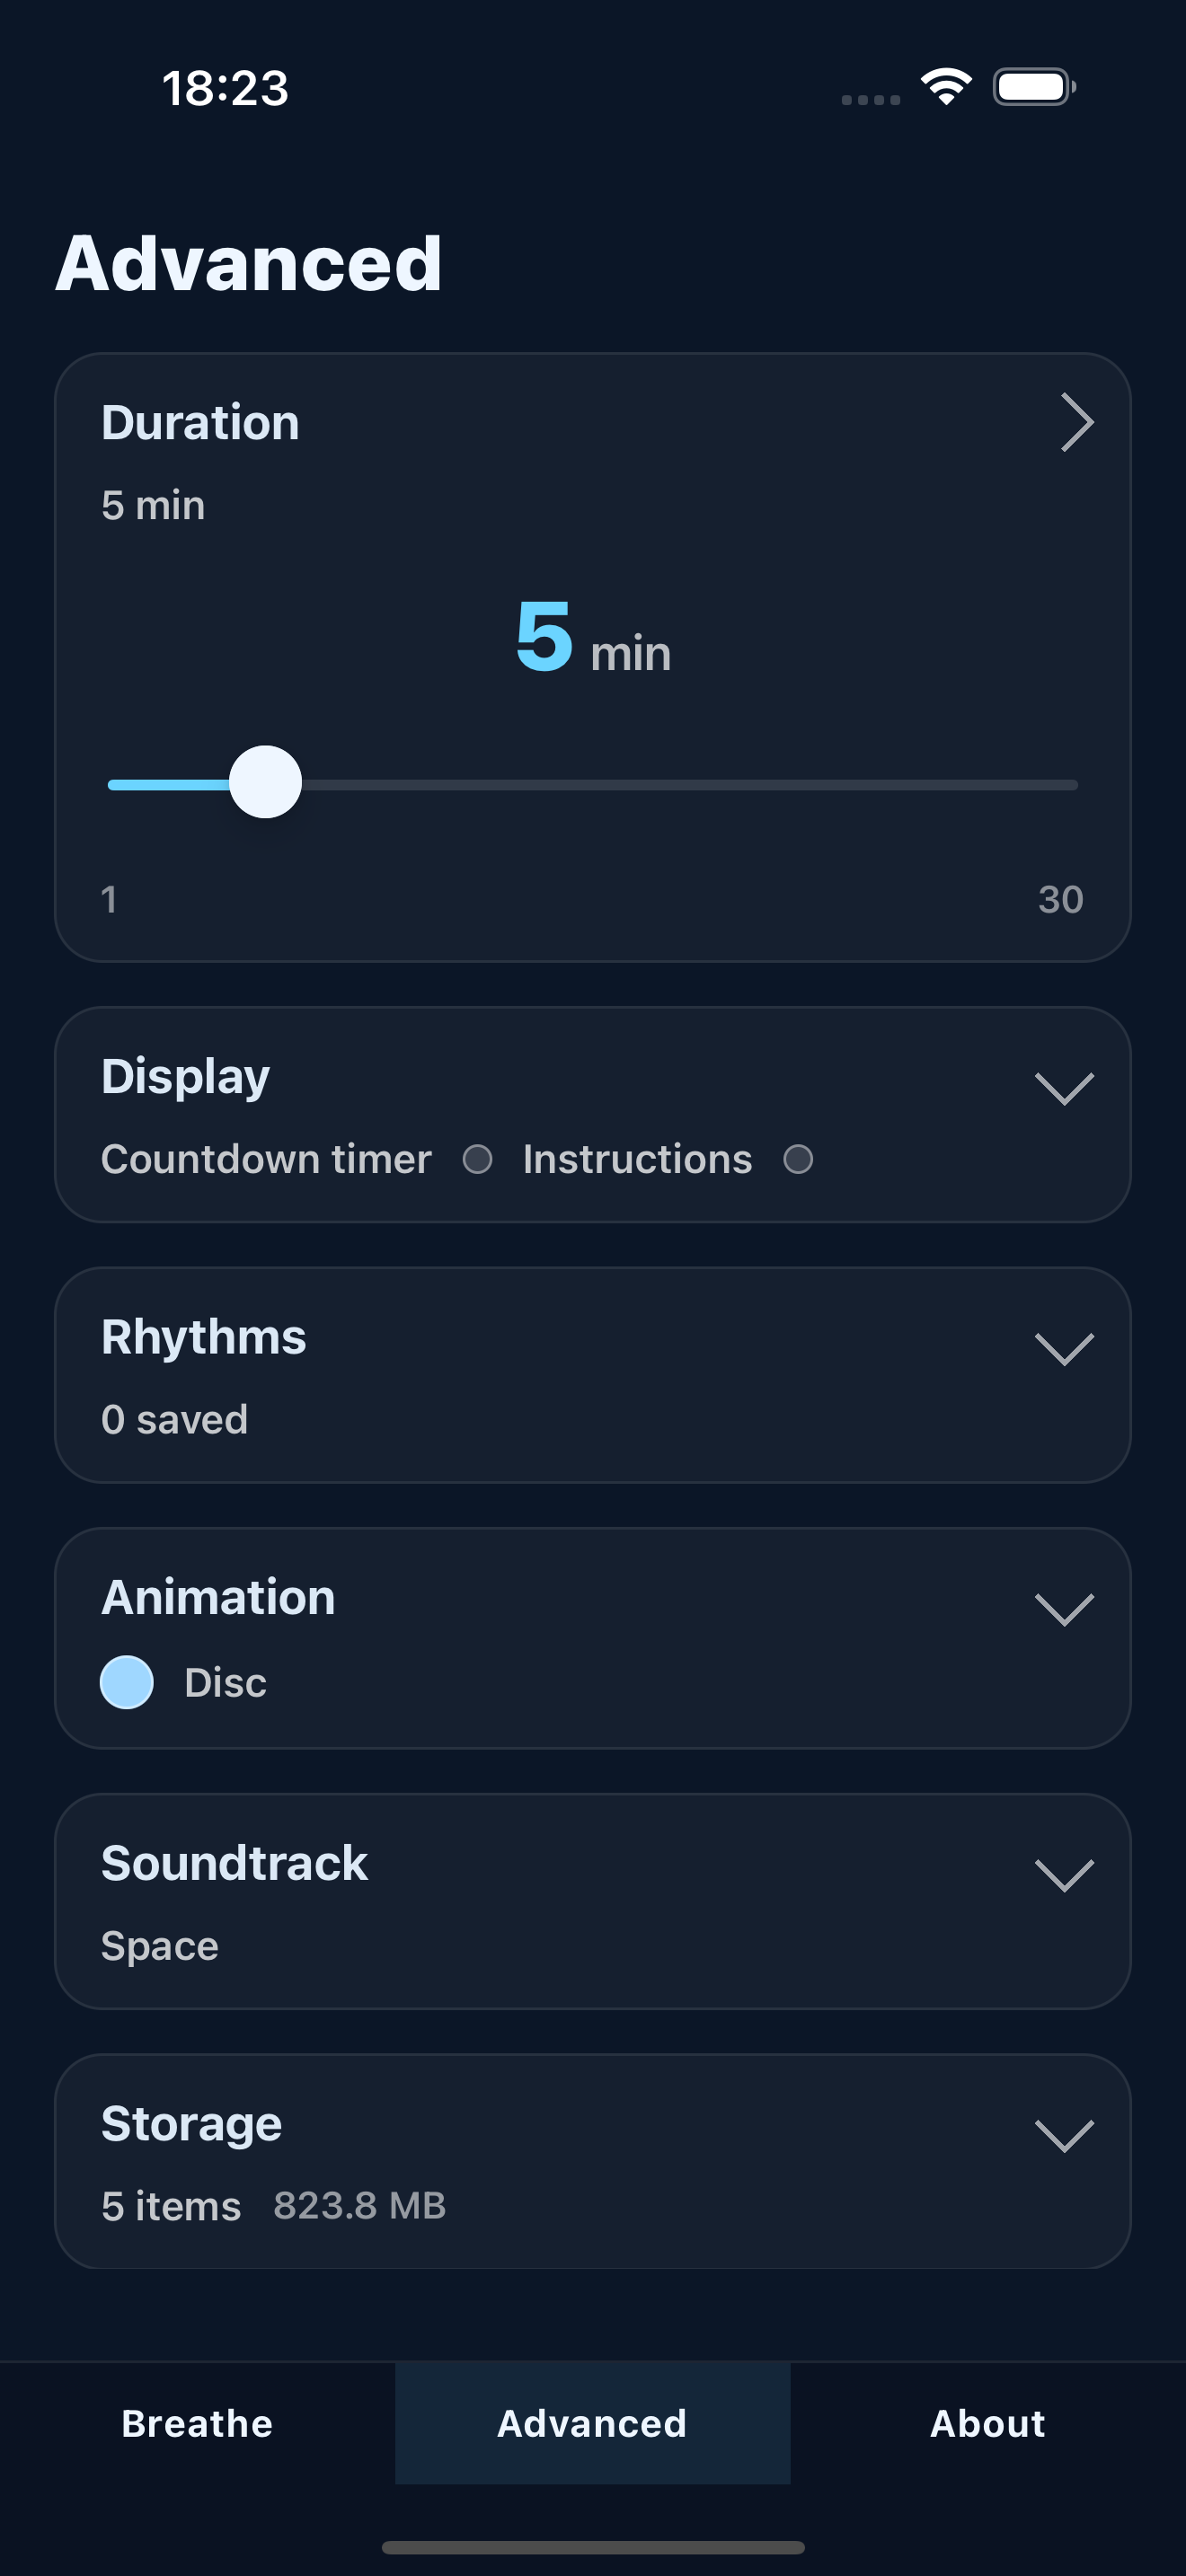Expand the Display section chevron
The height and width of the screenshot is (2576, 1186).
(1064, 1088)
